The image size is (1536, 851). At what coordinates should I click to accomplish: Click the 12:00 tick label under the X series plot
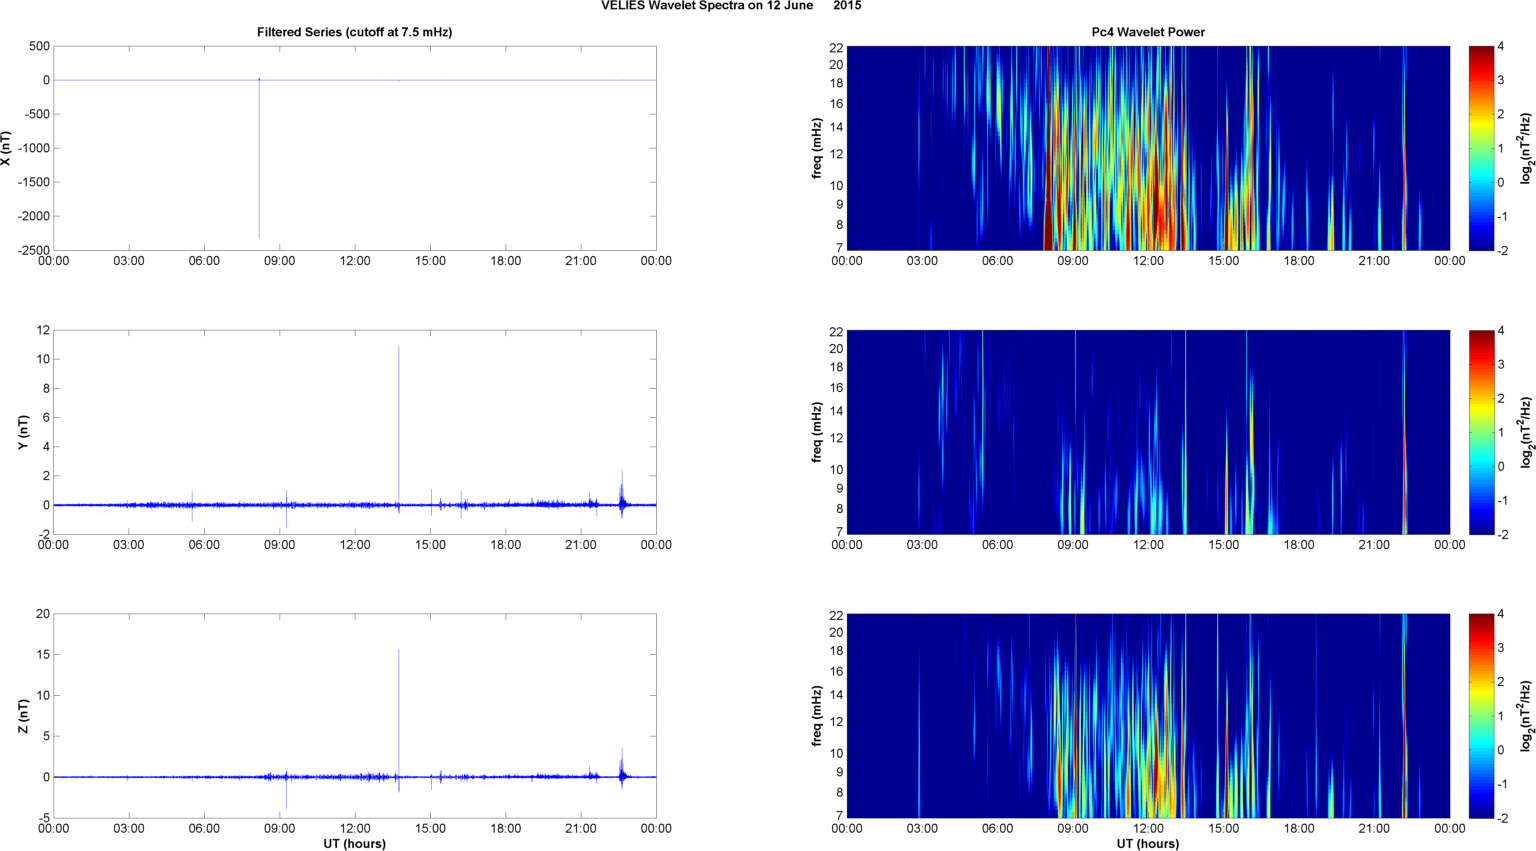tap(354, 261)
